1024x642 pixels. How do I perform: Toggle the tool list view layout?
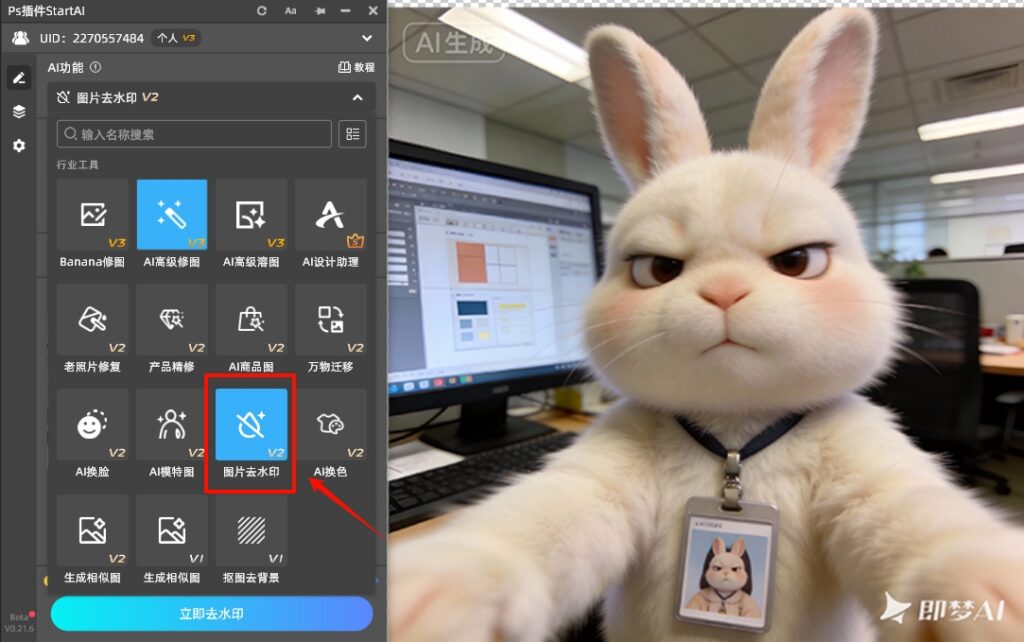click(x=352, y=134)
